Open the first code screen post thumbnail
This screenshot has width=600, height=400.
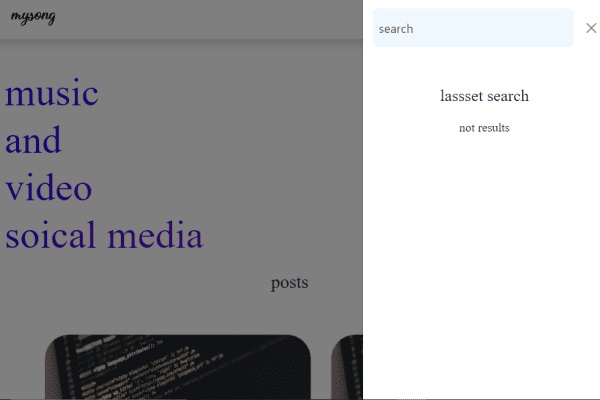tap(178, 367)
